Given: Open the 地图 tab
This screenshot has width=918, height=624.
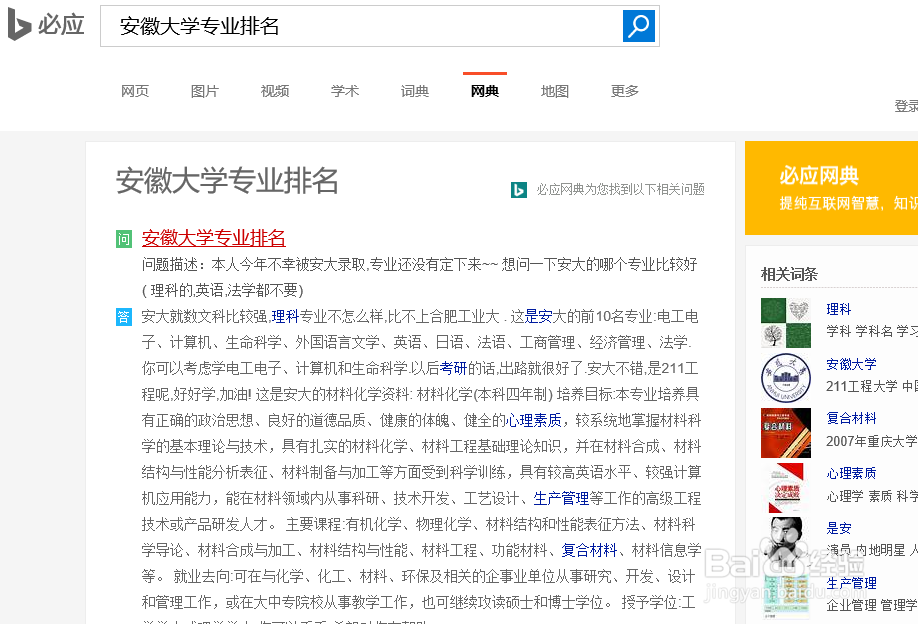Looking at the screenshot, I should [554, 91].
